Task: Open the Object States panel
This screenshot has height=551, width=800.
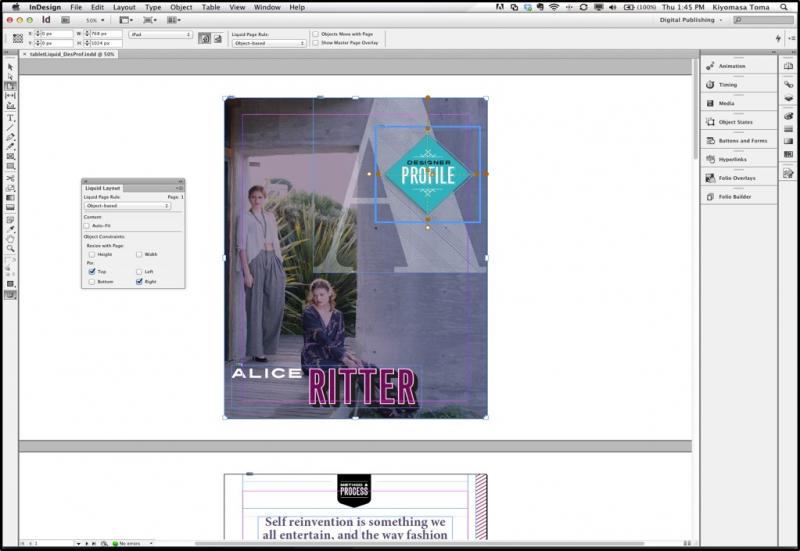Action: [x=735, y=122]
